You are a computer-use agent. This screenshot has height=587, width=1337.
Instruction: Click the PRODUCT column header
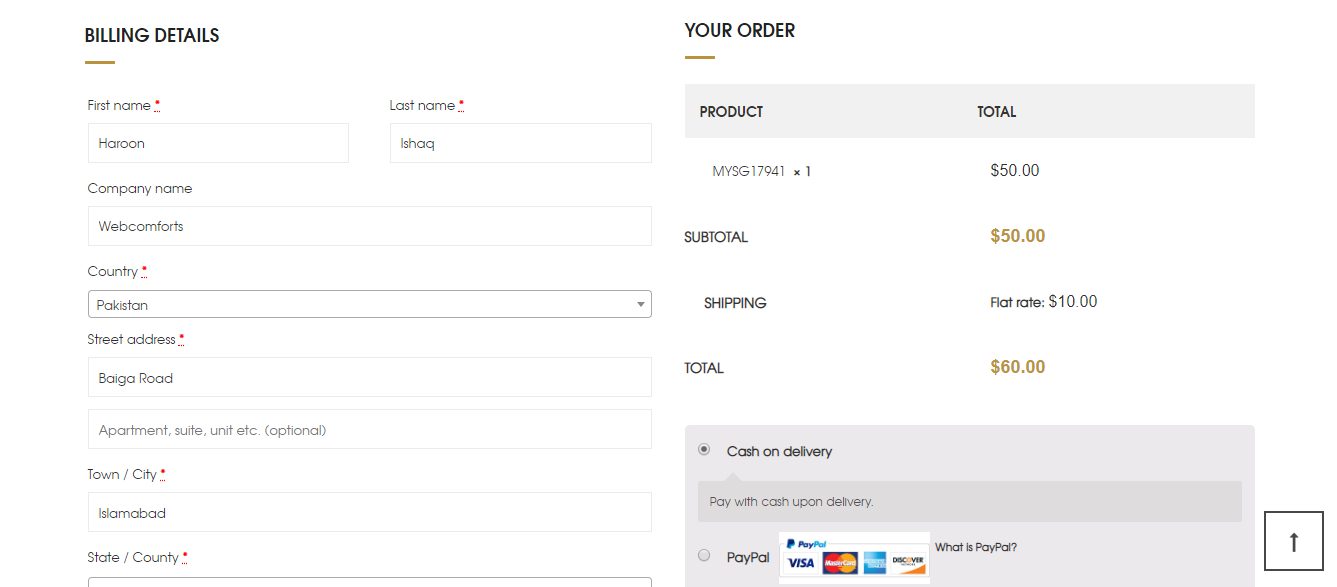tap(731, 112)
